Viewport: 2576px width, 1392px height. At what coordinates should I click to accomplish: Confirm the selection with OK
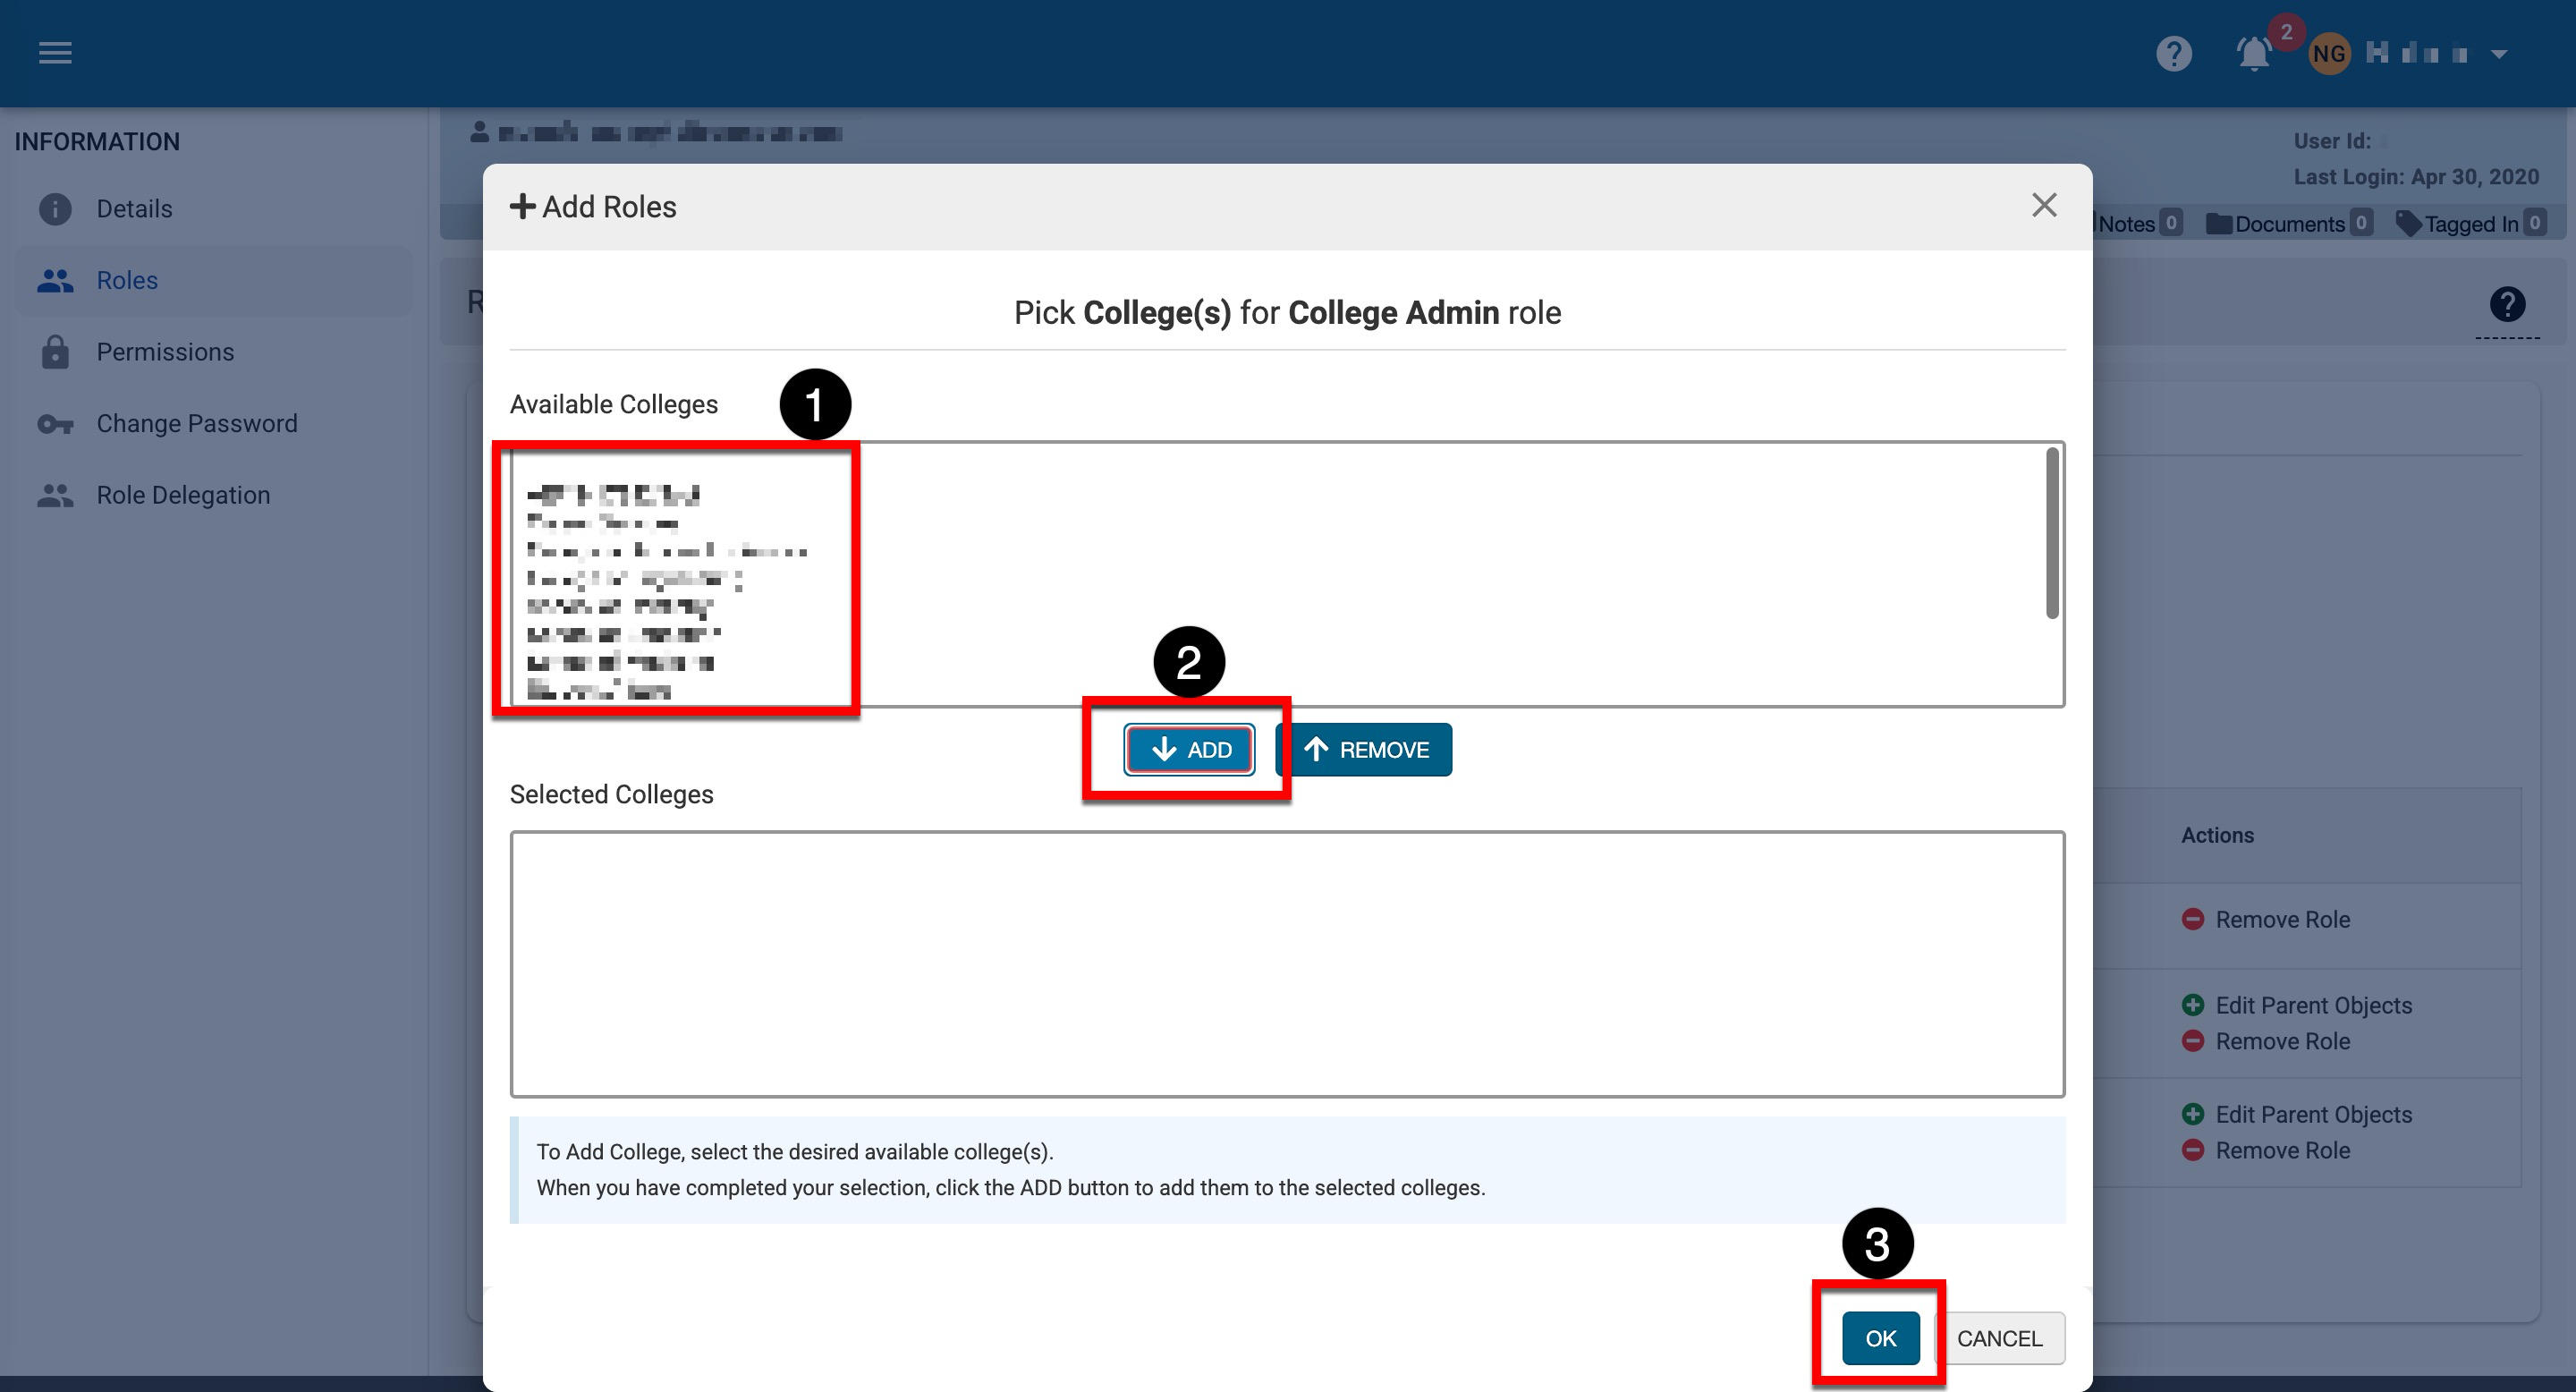(x=1880, y=1338)
